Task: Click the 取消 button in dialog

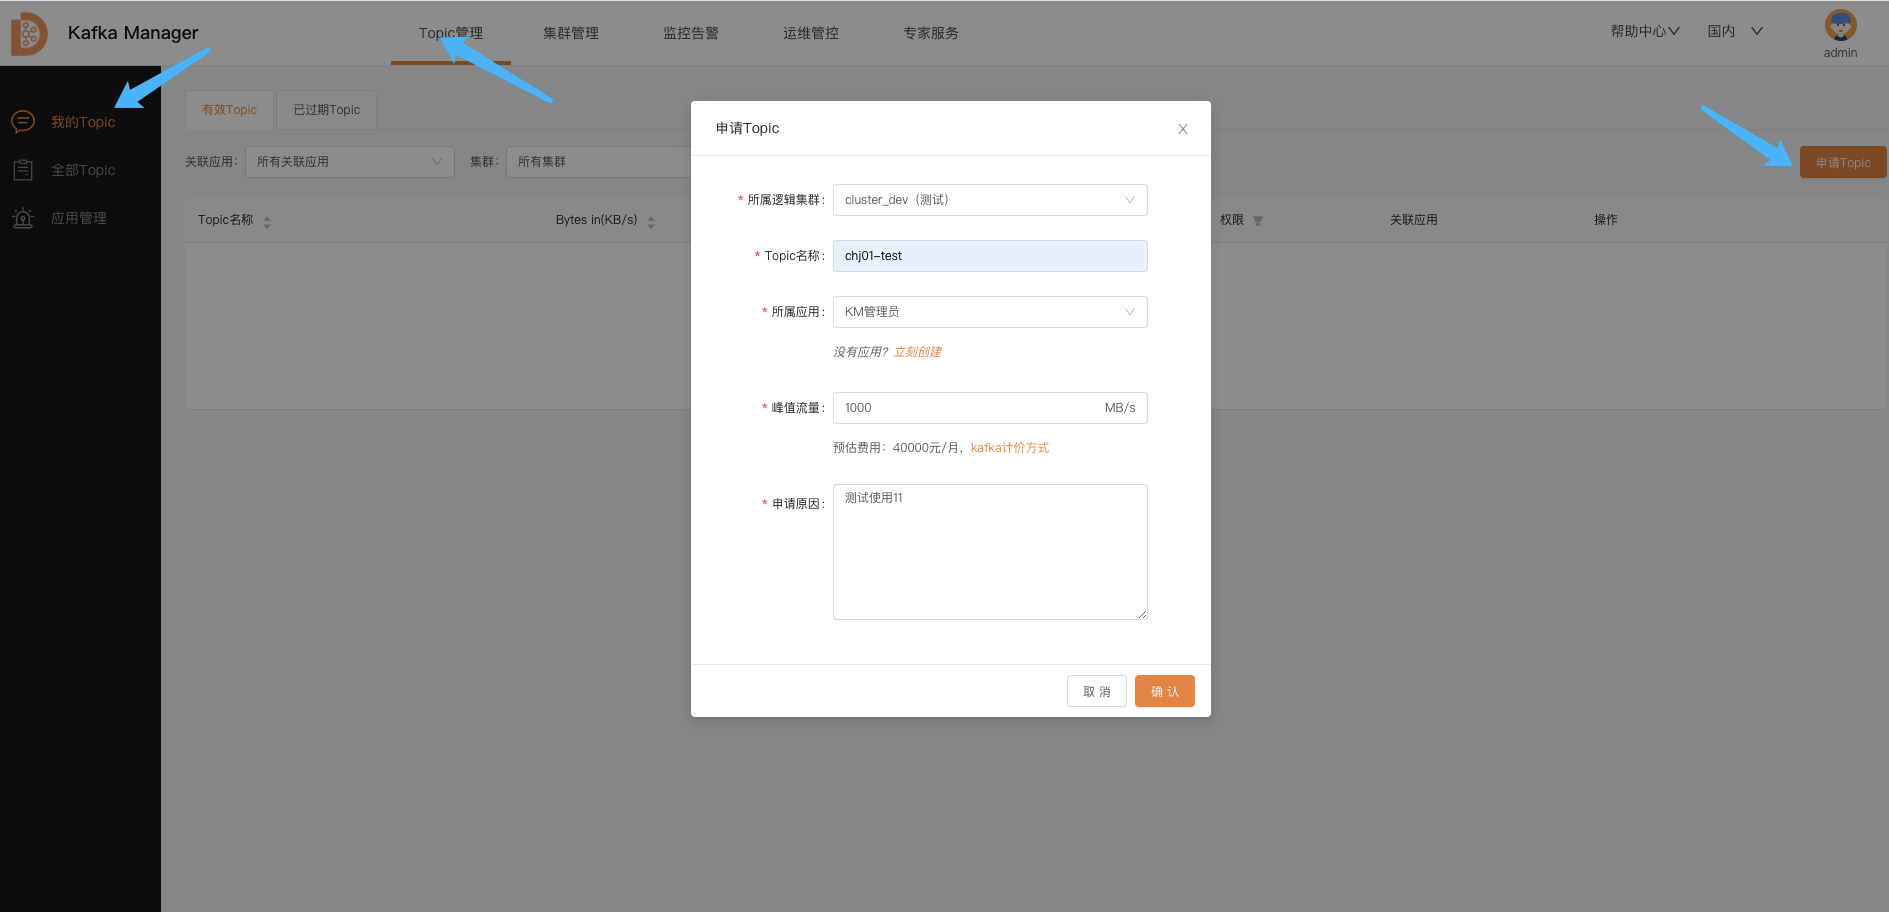Action: coord(1097,691)
